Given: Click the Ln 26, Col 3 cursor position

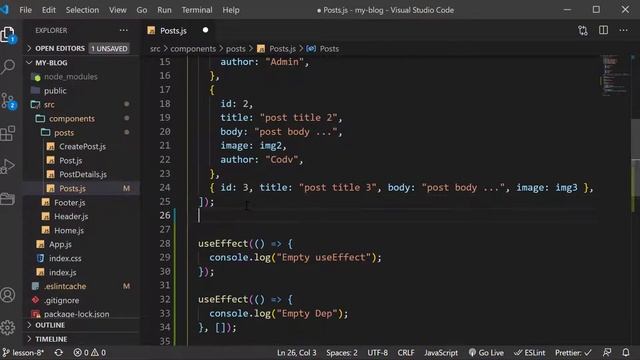Looking at the screenshot, I should tap(296, 353).
